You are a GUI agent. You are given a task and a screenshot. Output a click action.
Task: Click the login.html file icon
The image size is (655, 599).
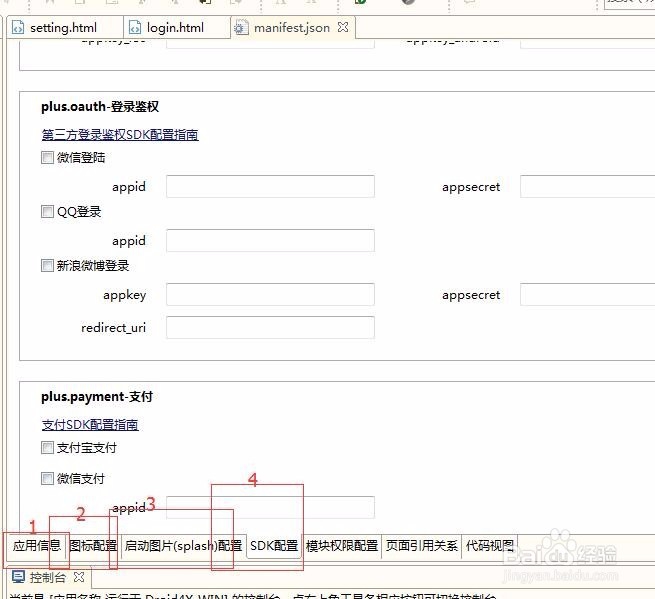tap(135, 28)
